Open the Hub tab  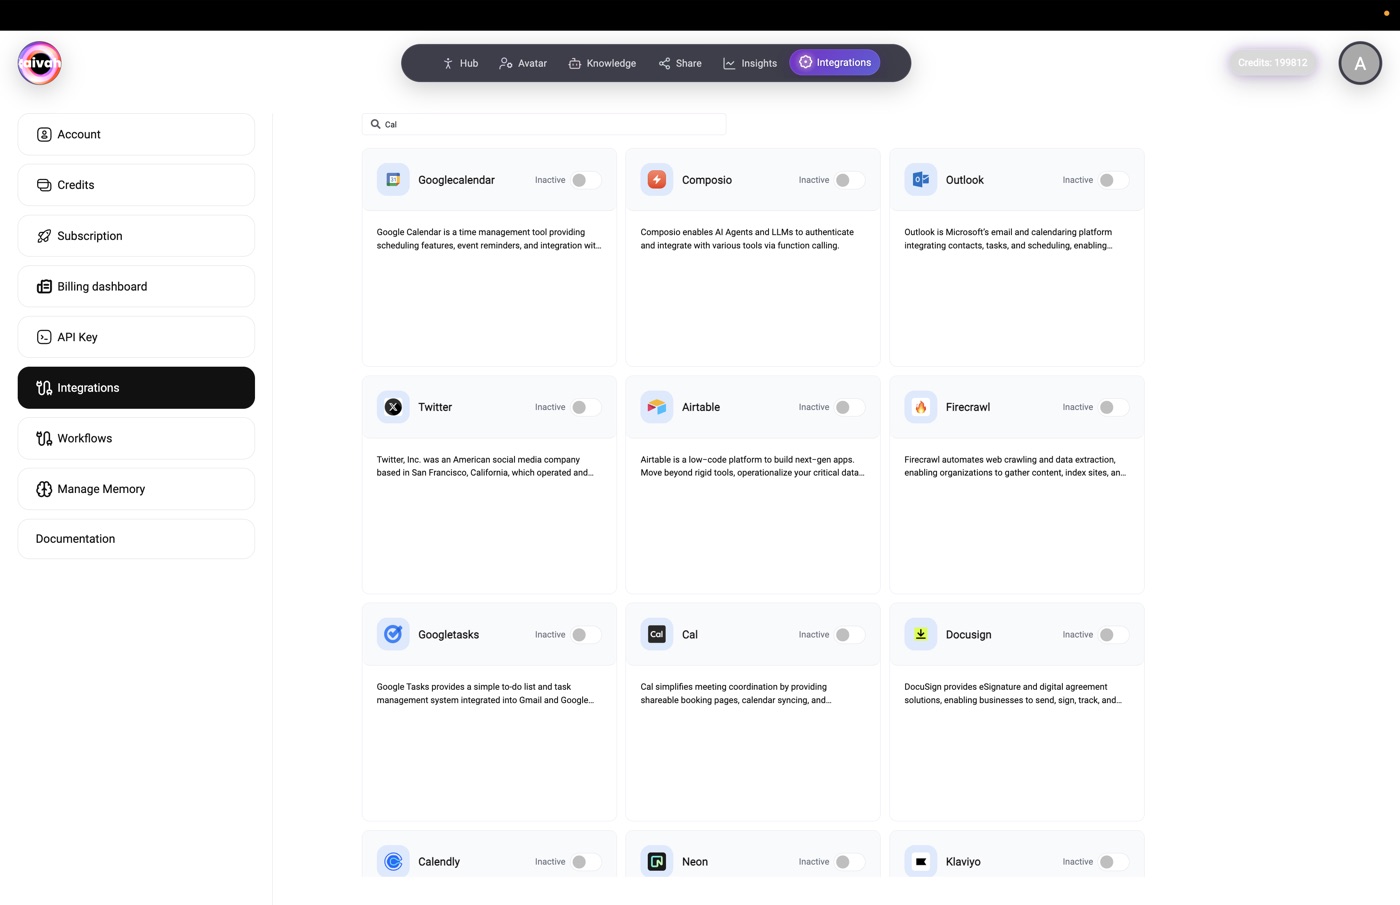(460, 63)
